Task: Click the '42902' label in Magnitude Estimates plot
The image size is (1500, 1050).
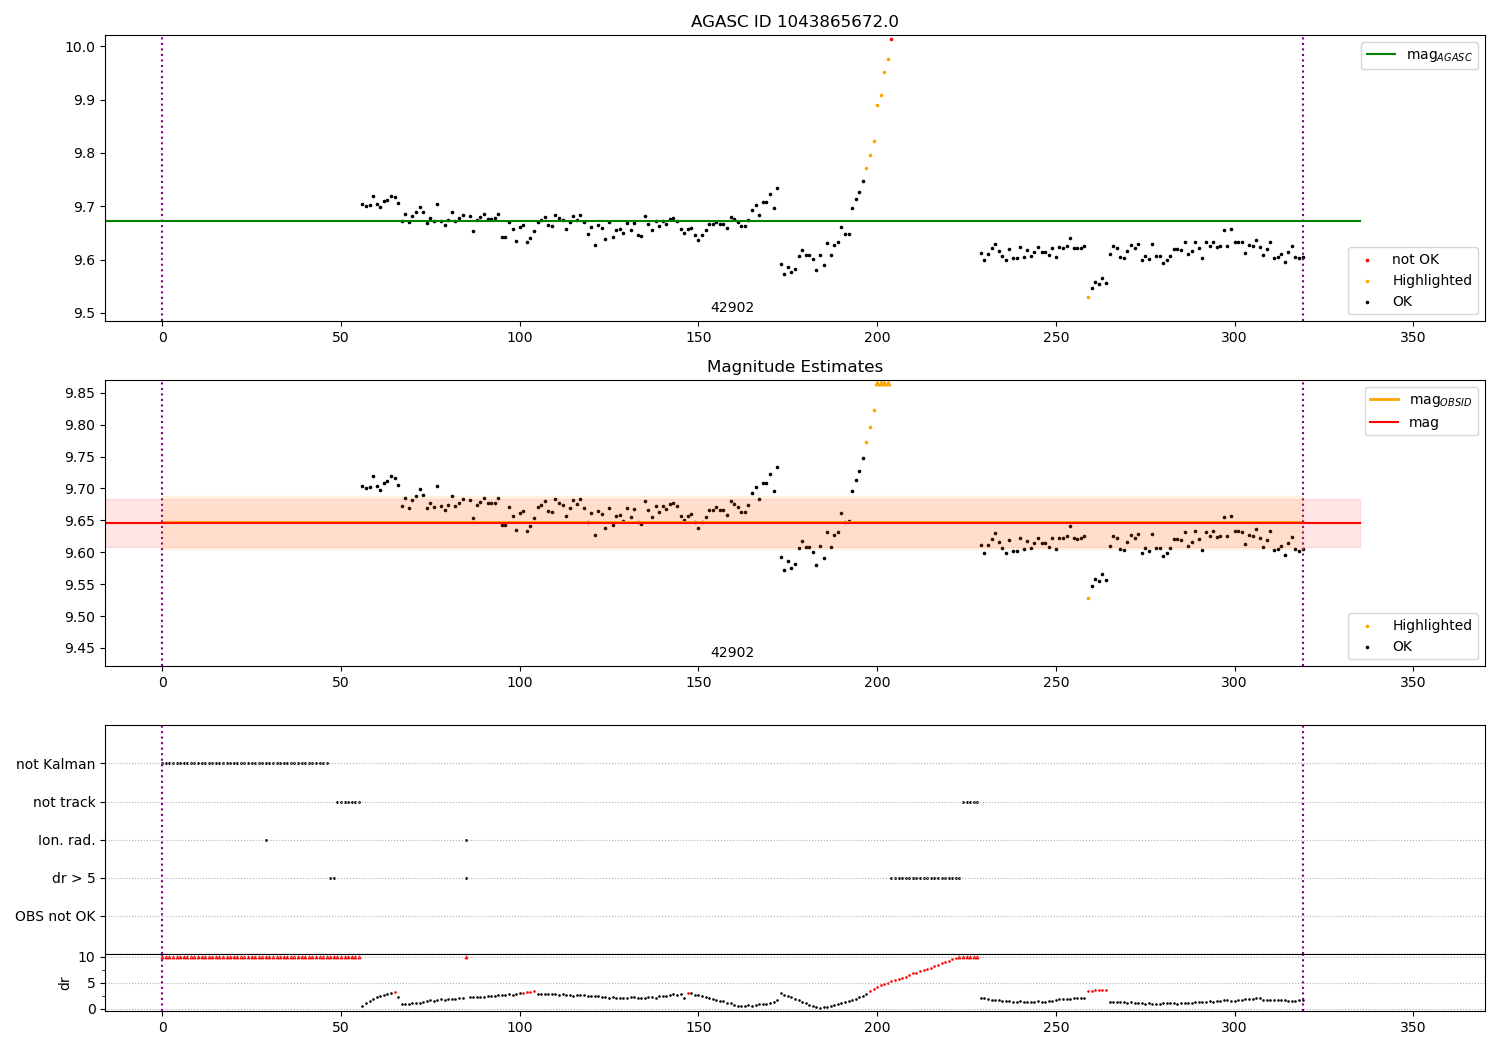Action: tap(732, 653)
